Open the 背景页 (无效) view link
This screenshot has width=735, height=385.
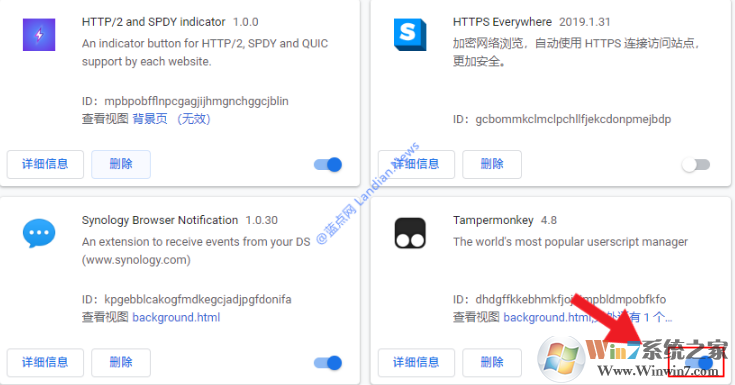tap(172, 119)
